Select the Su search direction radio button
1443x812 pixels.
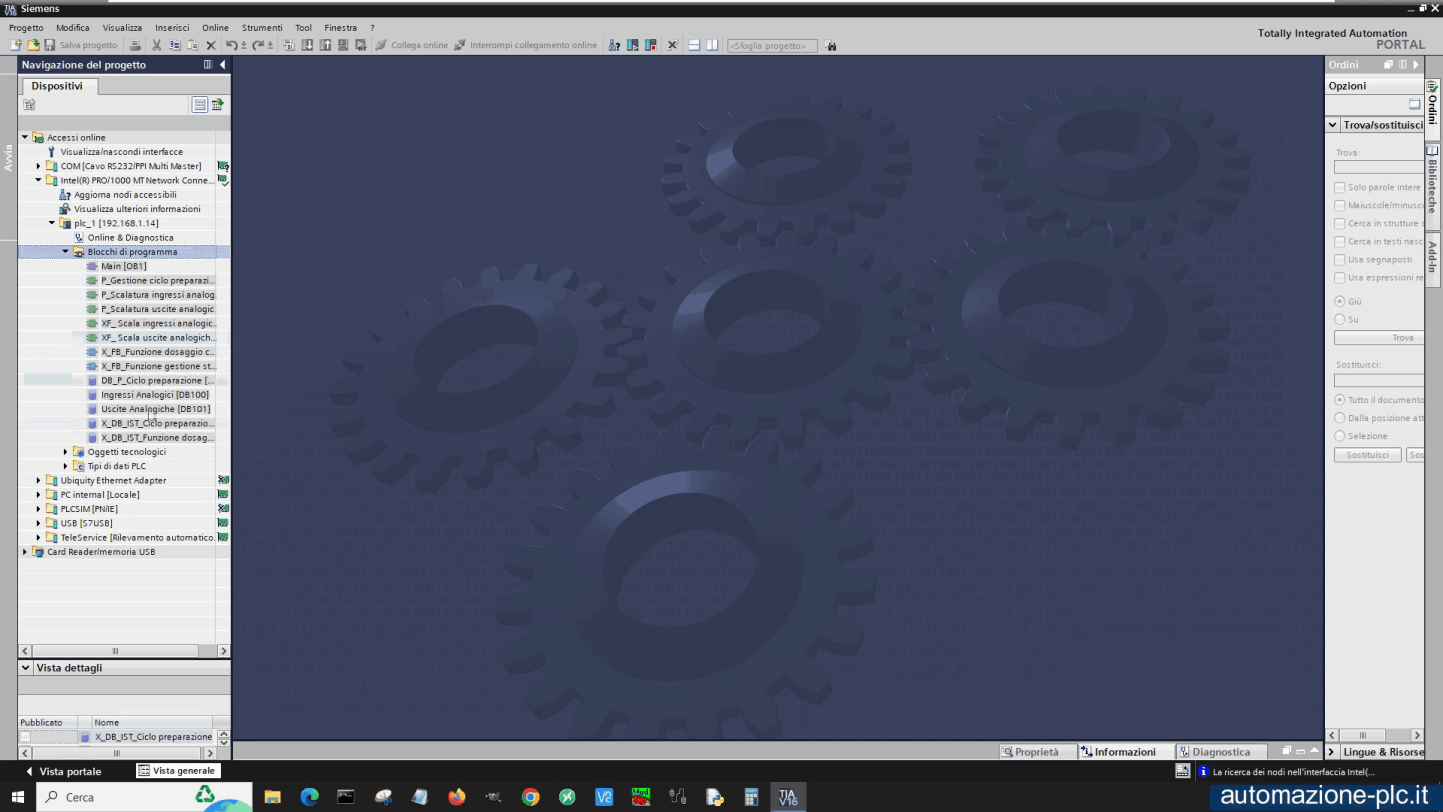(x=1340, y=320)
